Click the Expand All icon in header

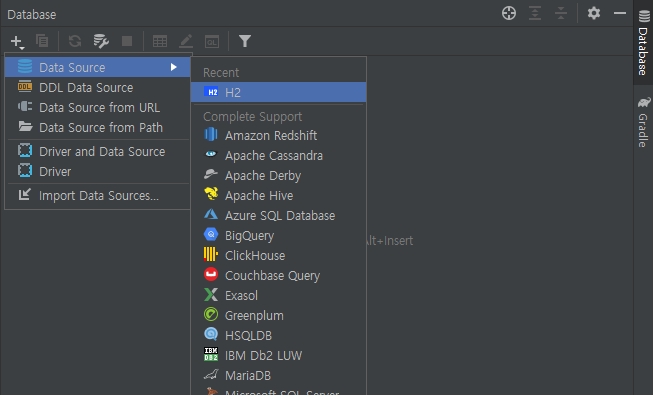(535, 13)
